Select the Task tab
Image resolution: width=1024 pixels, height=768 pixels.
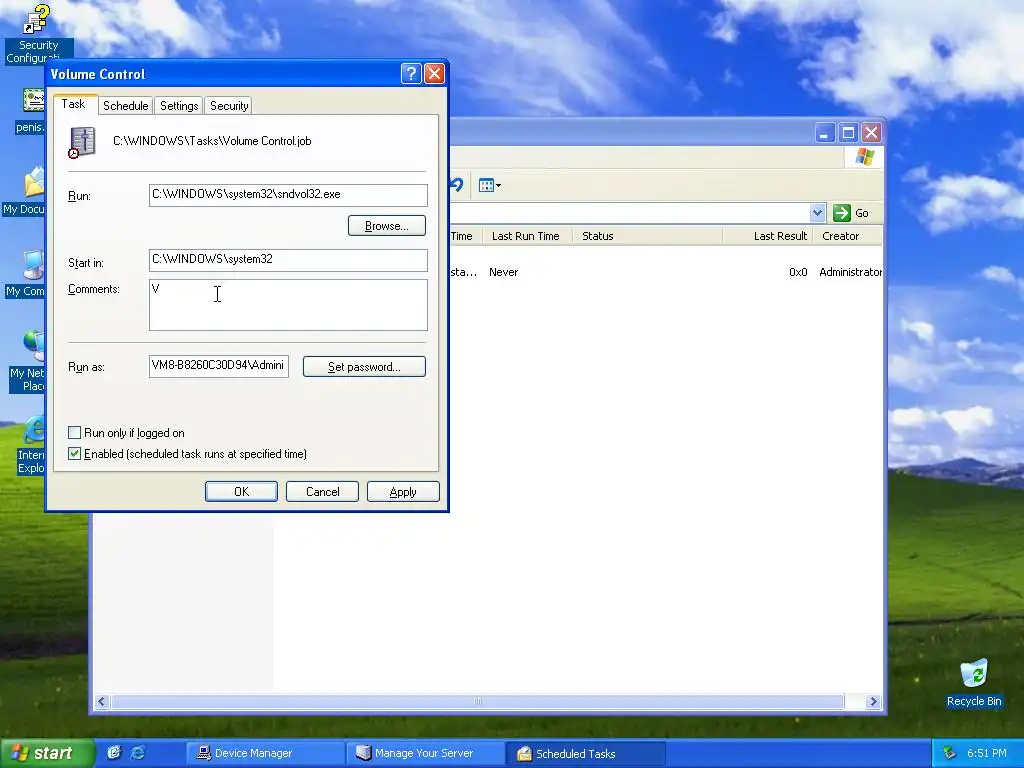pyautogui.click(x=74, y=104)
